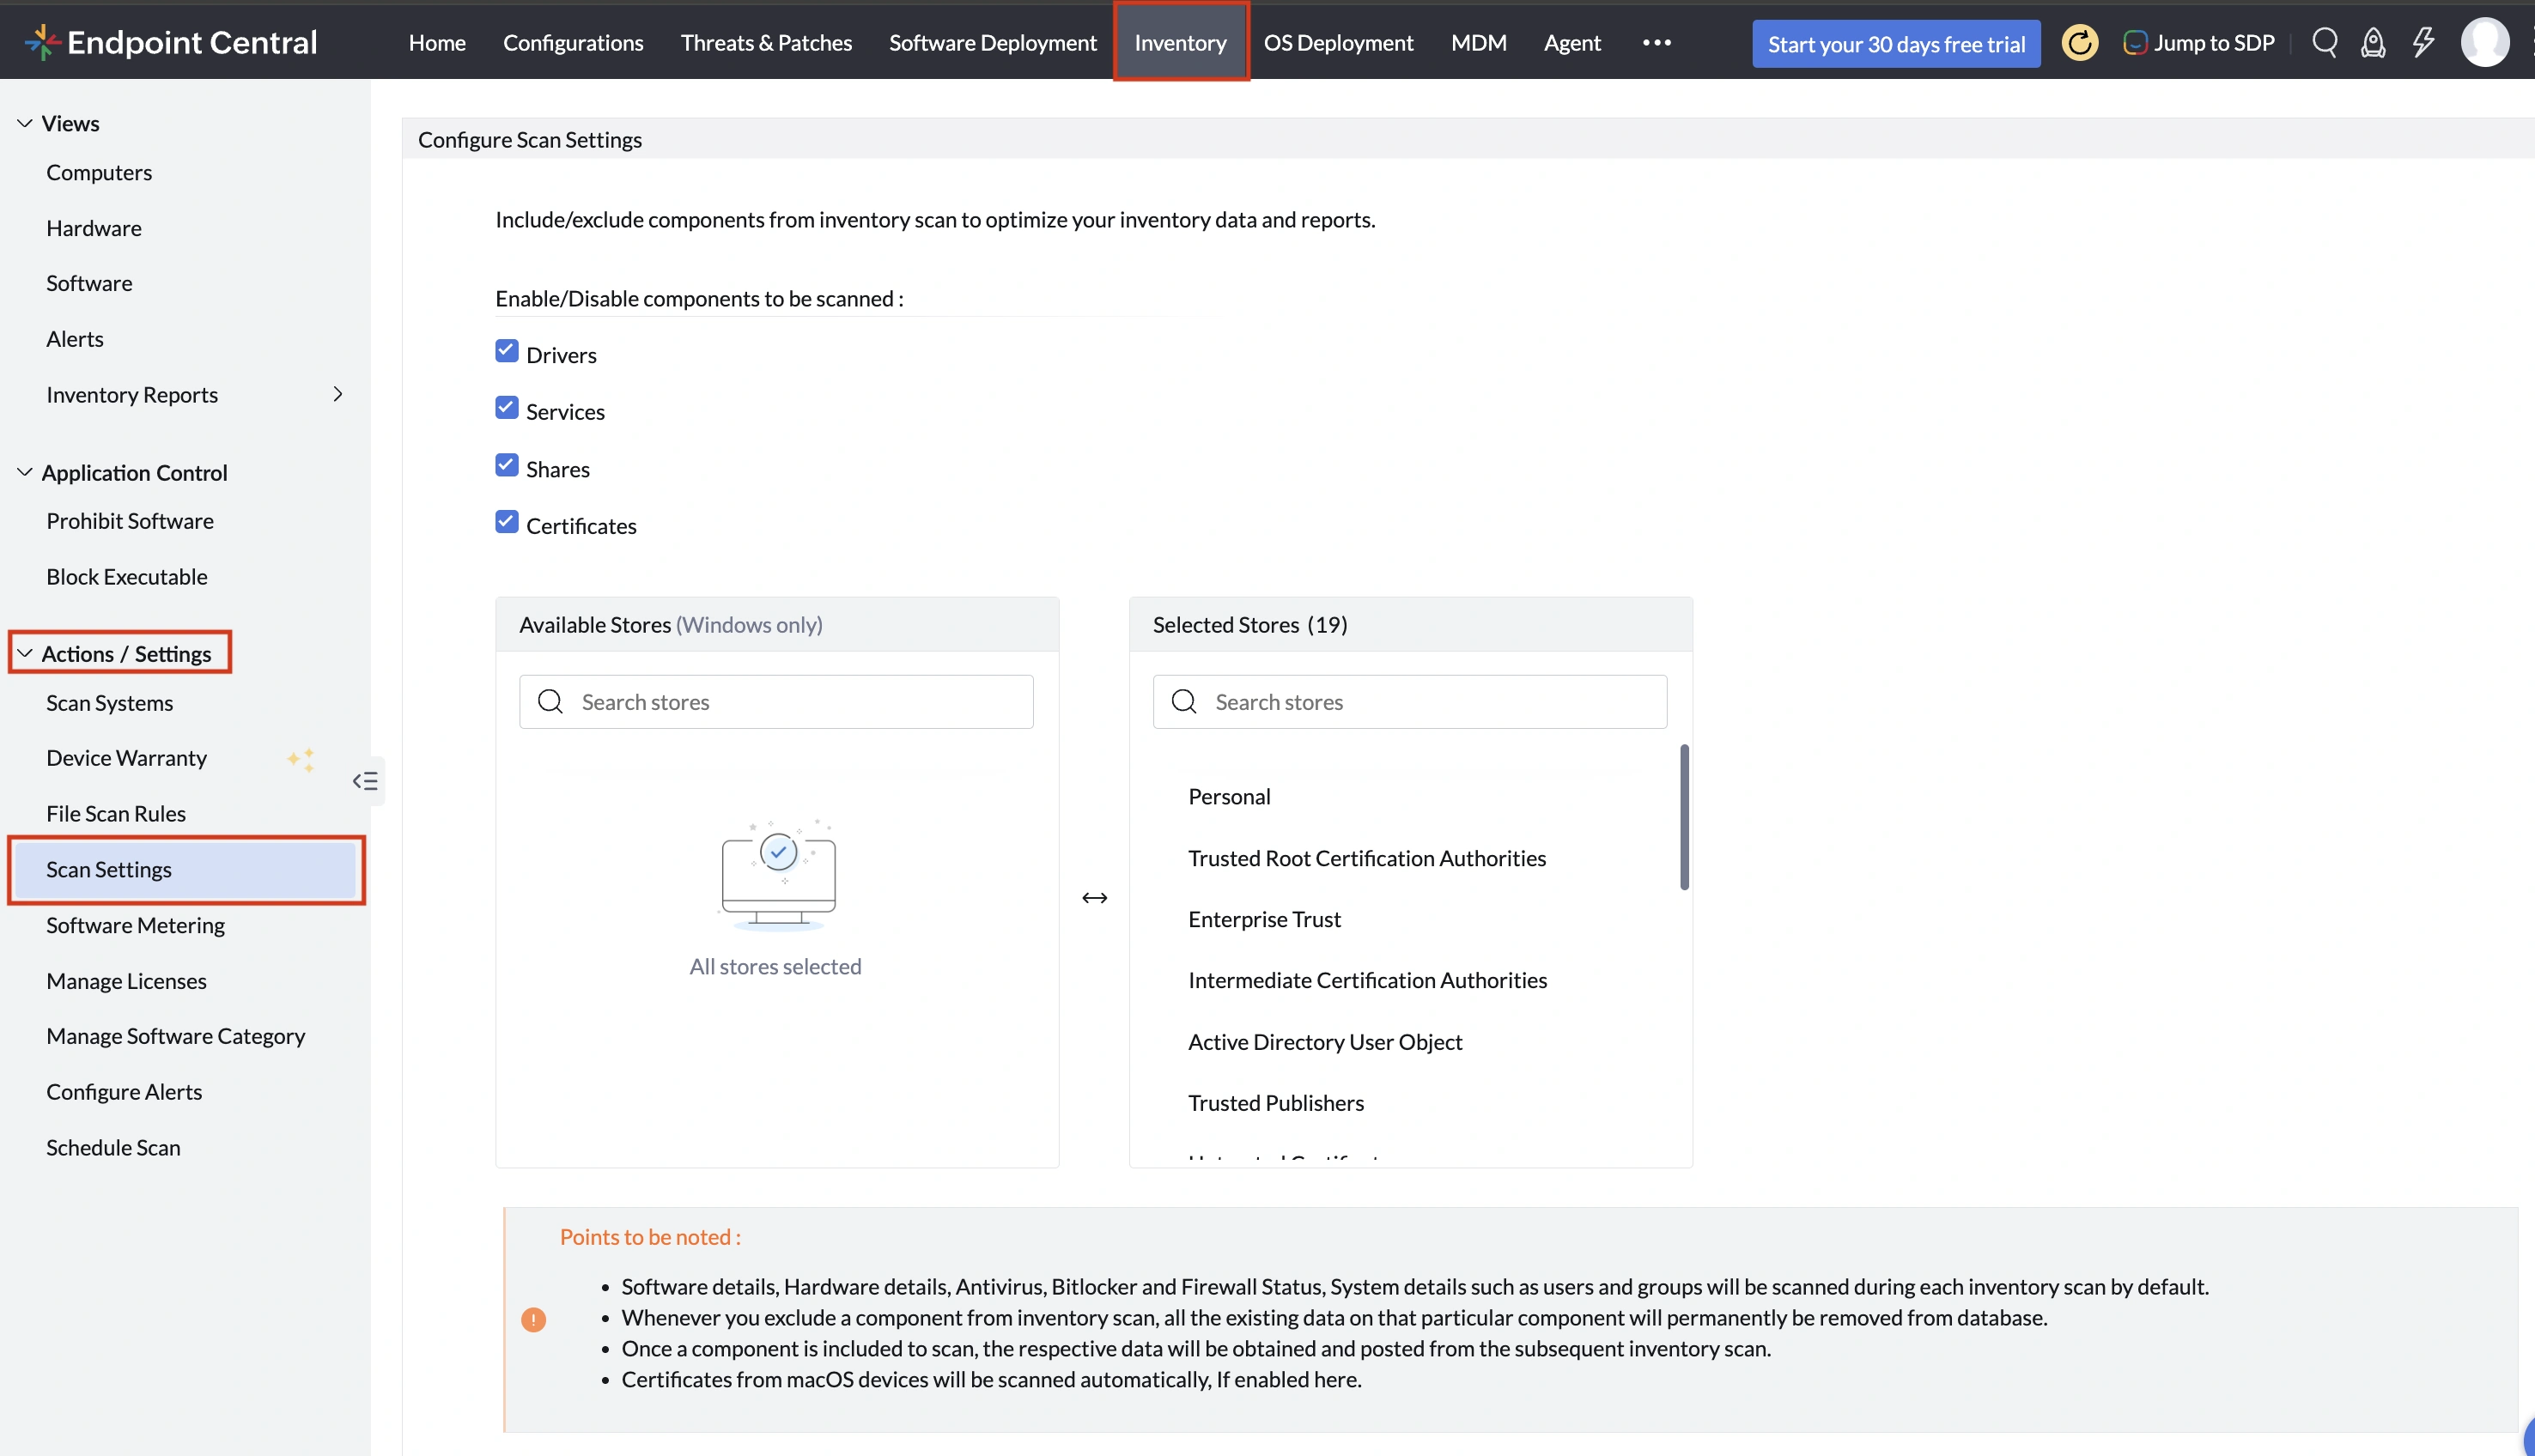Click the yellow refresh circle icon
The image size is (2535, 1456).
2080,43
